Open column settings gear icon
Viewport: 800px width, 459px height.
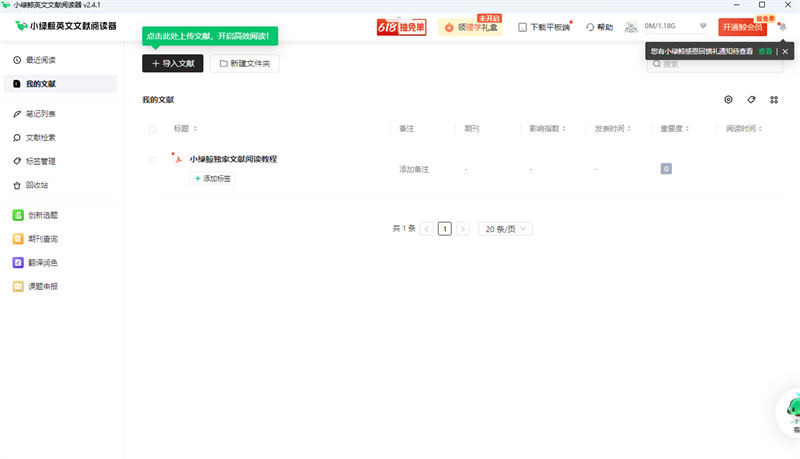[x=728, y=99]
